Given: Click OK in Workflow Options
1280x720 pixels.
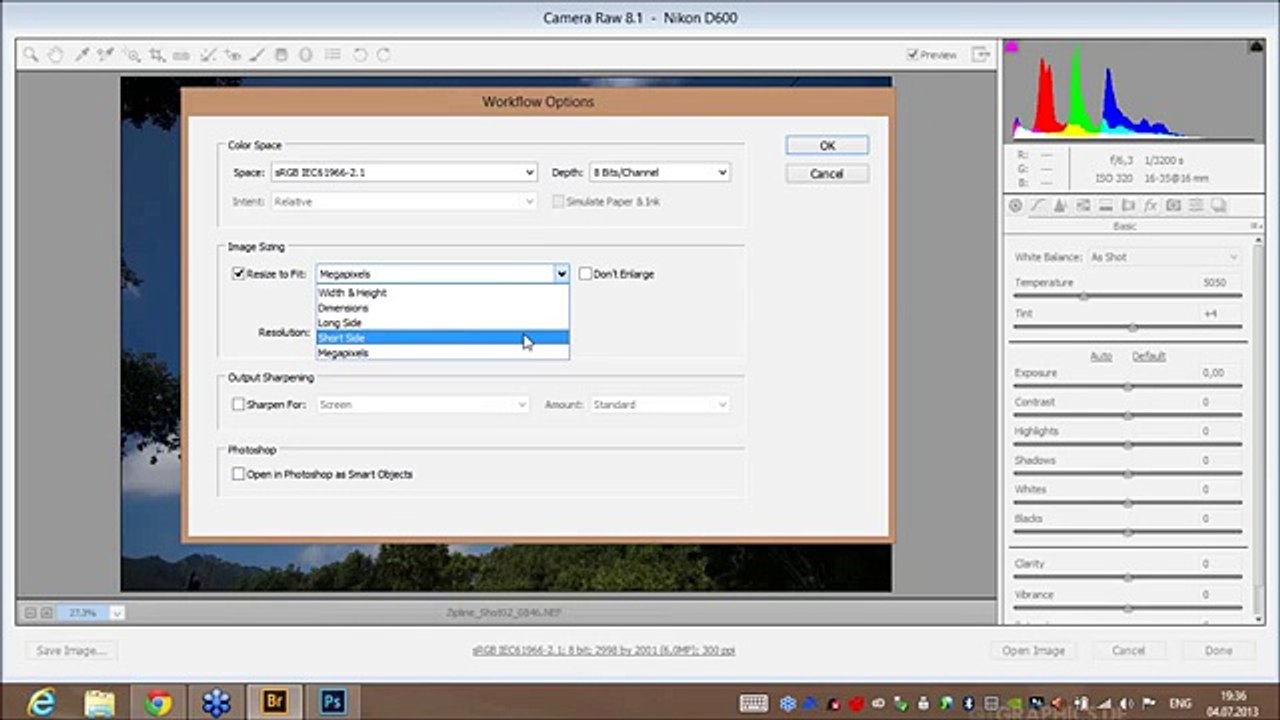Looking at the screenshot, I should [x=827, y=146].
